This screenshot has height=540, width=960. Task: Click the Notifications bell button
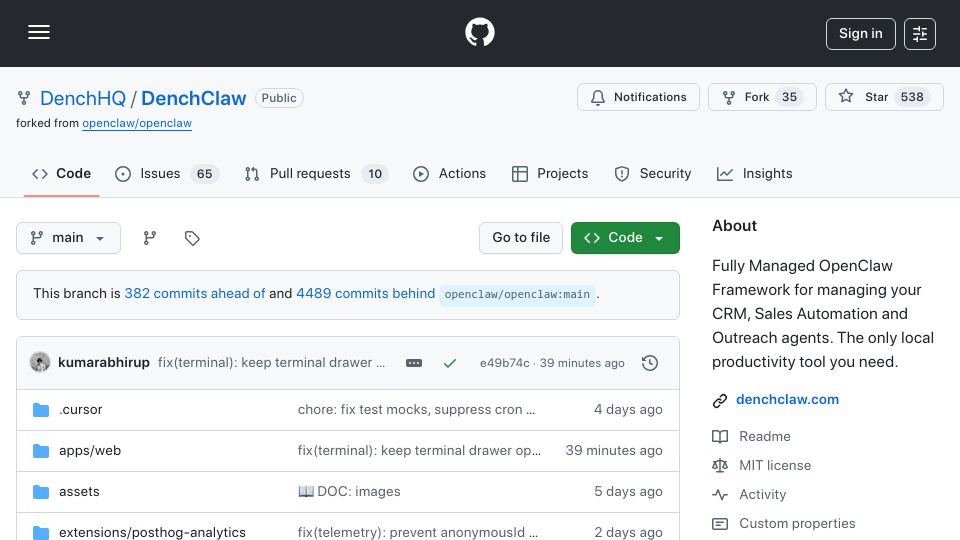(638, 97)
